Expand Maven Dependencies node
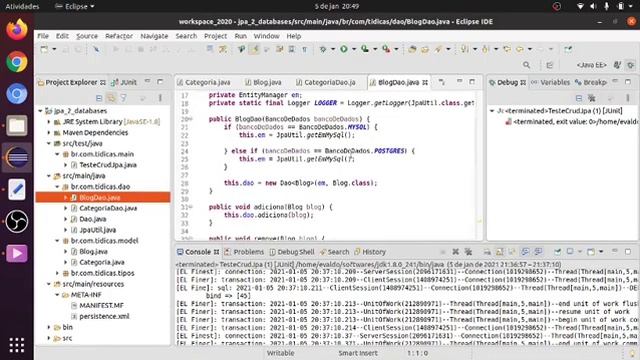Image resolution: width=640 pixels, height=360 pixels. pyautogui.click(x=49, y=133)
